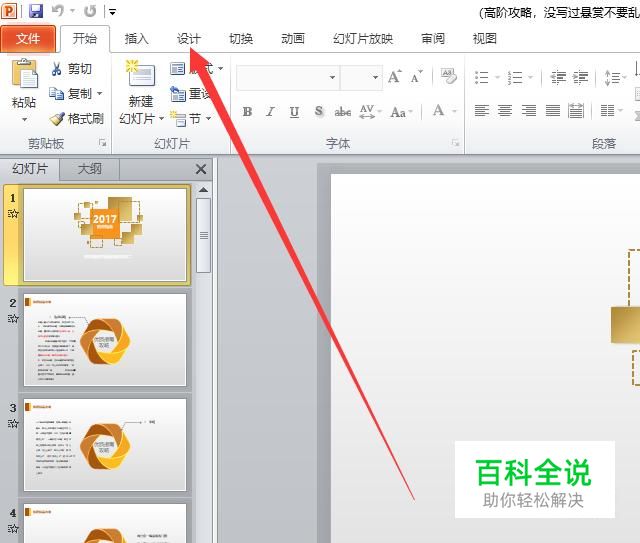Click the character spacing AV icon
Screen dimensions: 640x543
coord(367,111)
